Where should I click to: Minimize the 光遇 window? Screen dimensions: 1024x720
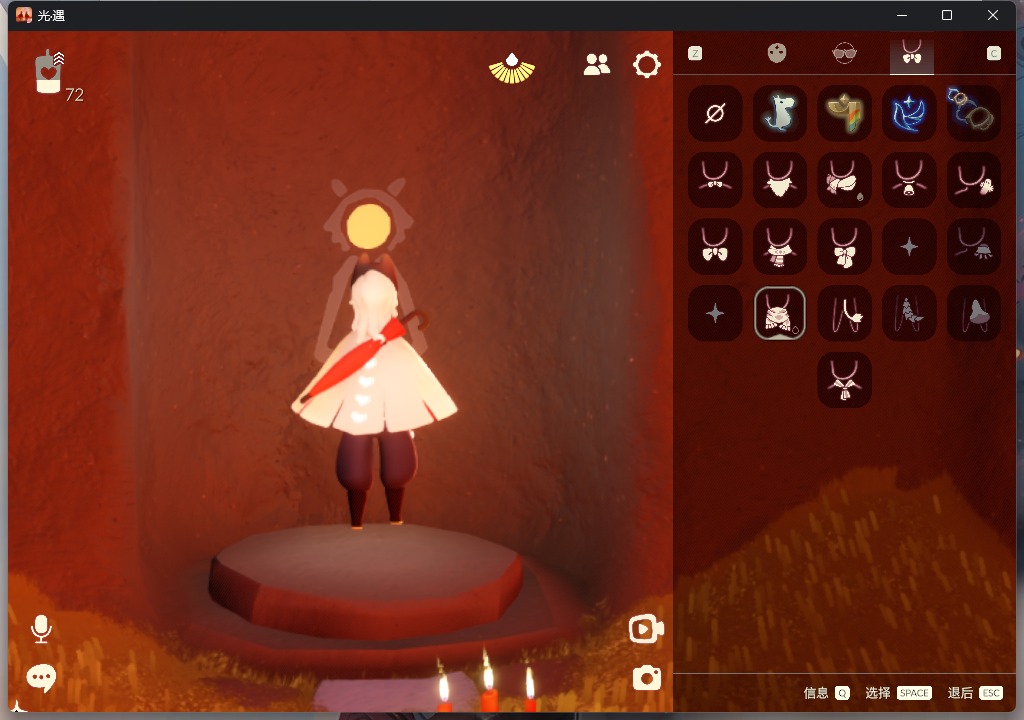[x=902, y=15]
